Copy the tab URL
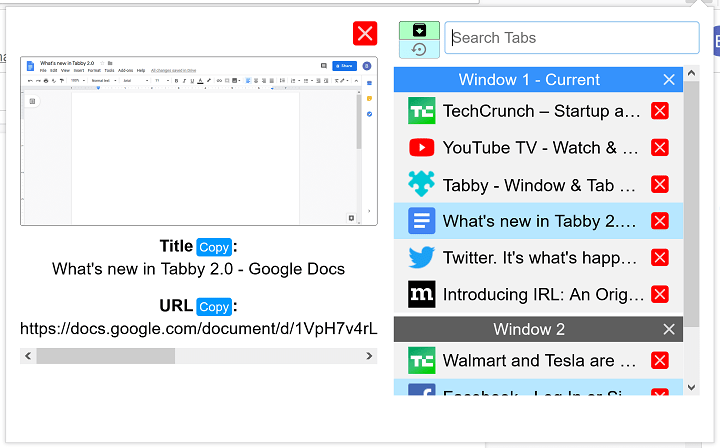This screenshot has height=448, width=720. (x=214, y=307)
